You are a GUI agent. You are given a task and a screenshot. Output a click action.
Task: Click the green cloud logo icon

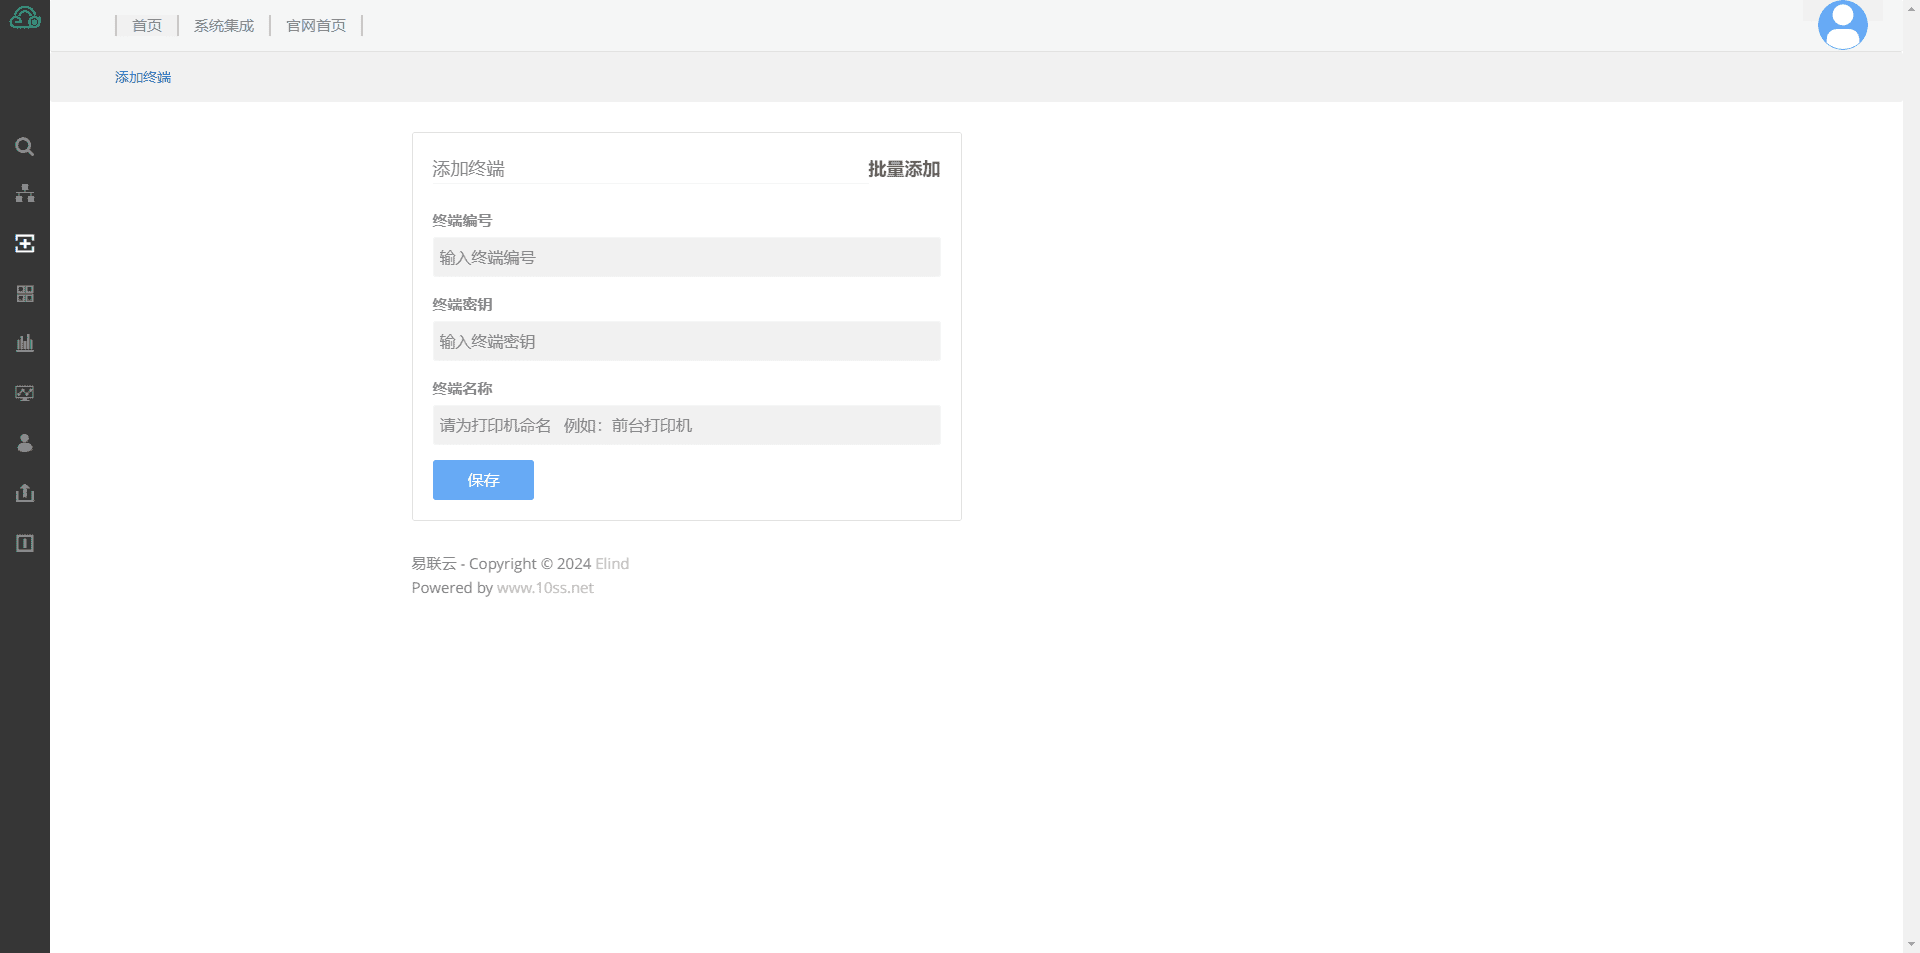pos(25,18)
